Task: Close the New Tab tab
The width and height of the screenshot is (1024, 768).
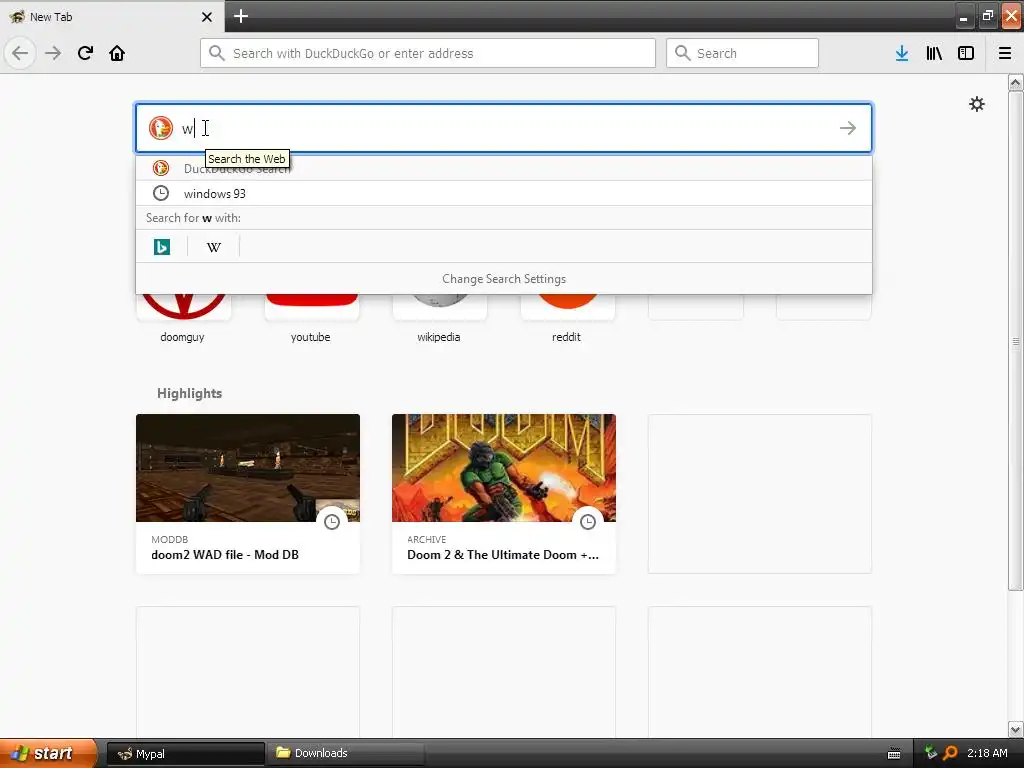Action: click(x=207, y=17)
